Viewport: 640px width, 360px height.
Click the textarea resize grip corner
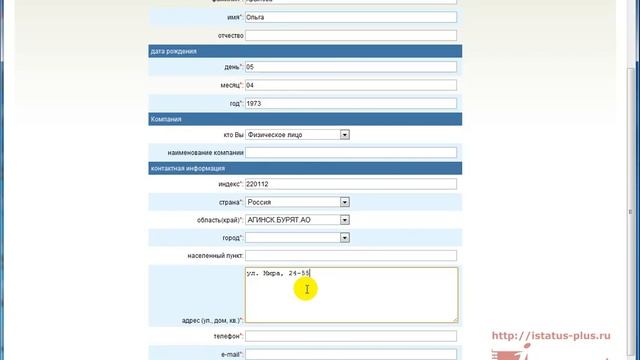pyautogui.click(x=455, y=320)
